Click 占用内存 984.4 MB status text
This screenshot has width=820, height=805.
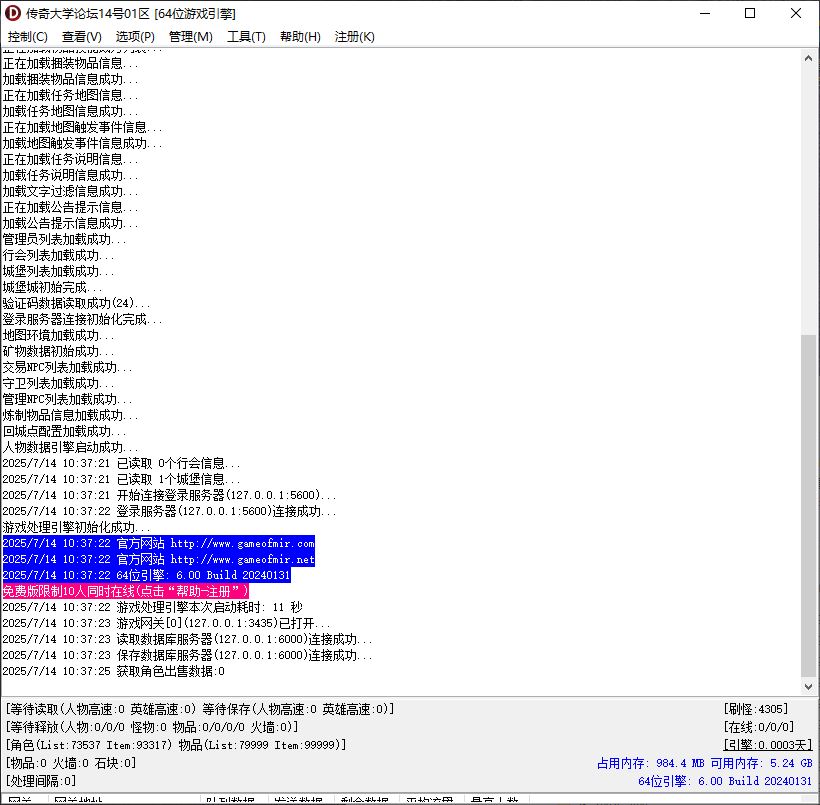[651, 763]
